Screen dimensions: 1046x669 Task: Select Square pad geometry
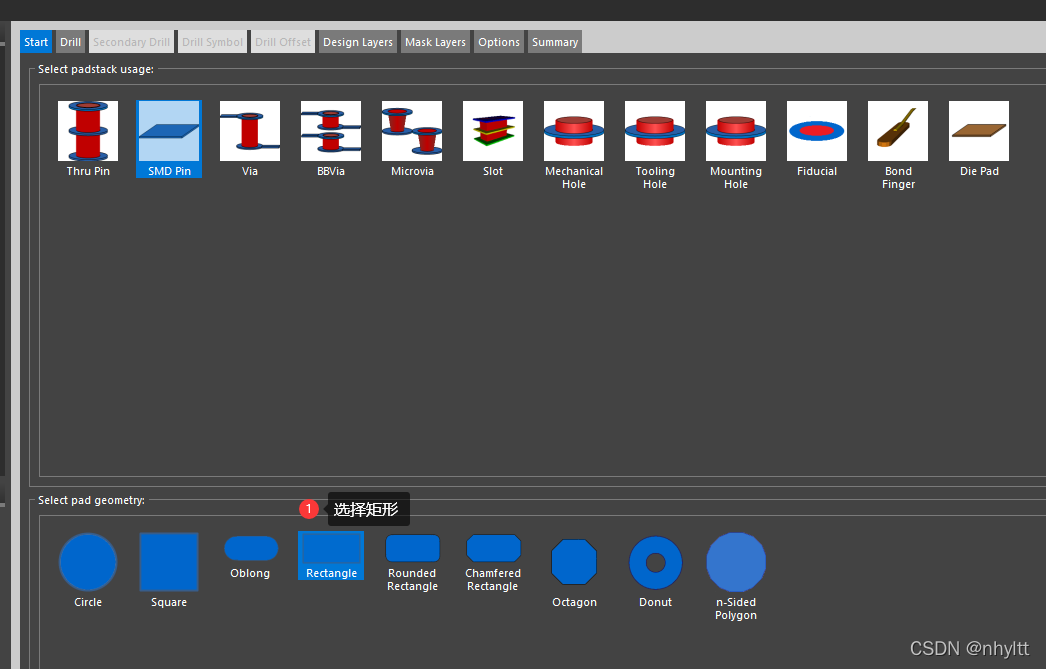169,562
